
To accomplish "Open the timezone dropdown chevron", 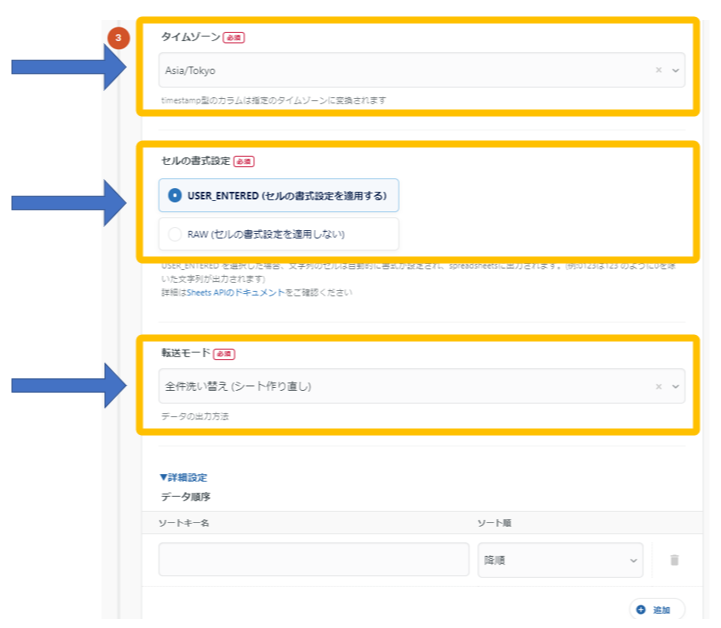I will 675,70.
